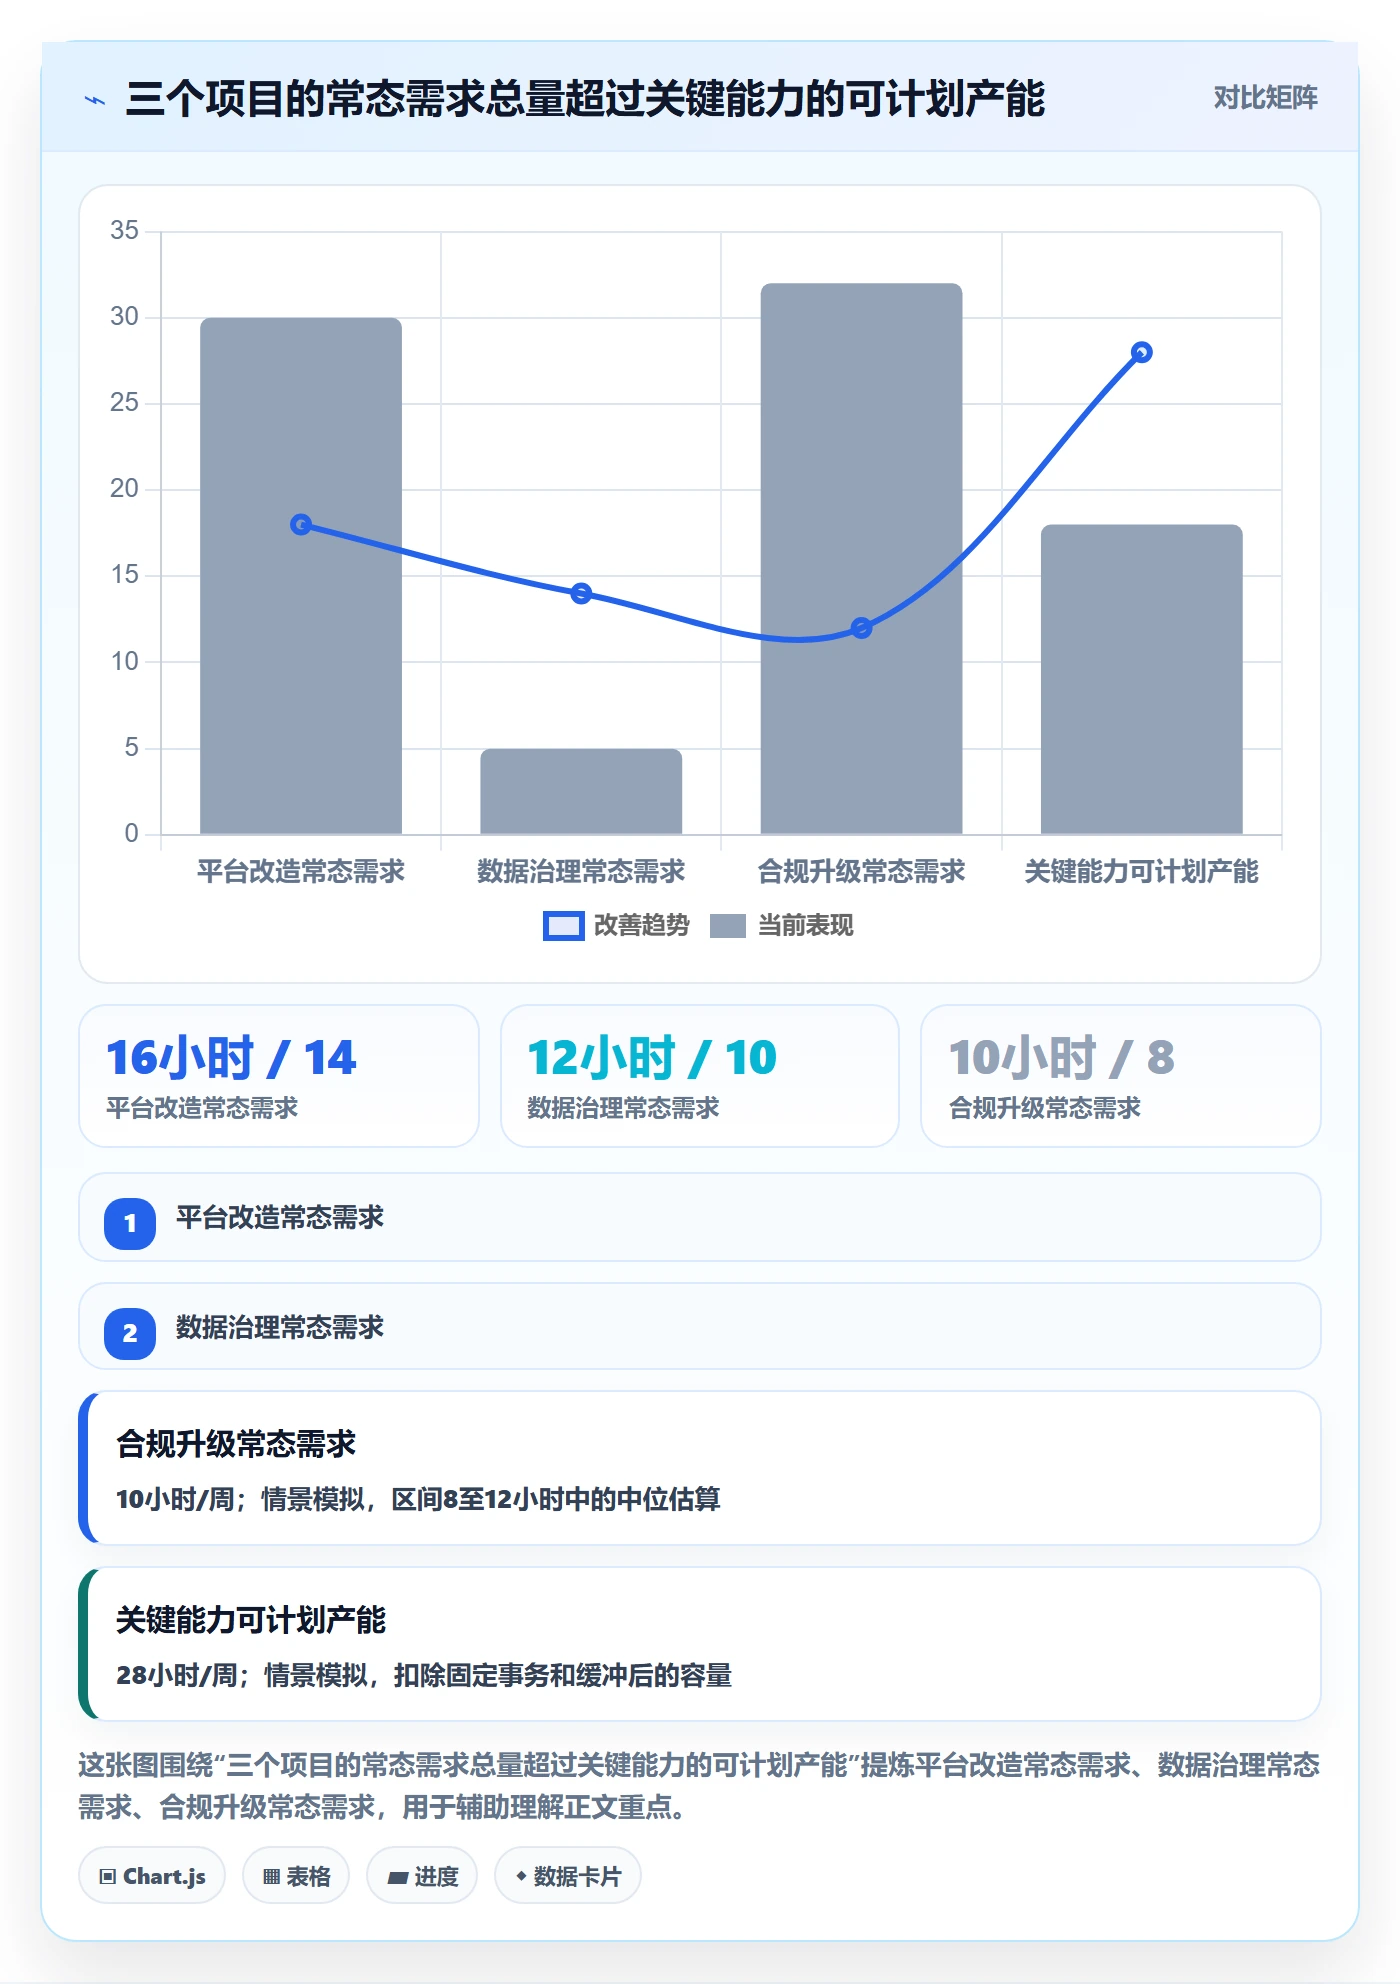Screen dimensions: 1400x1984
Task: Click the Chart.js tag
Action: [152, 1876]
